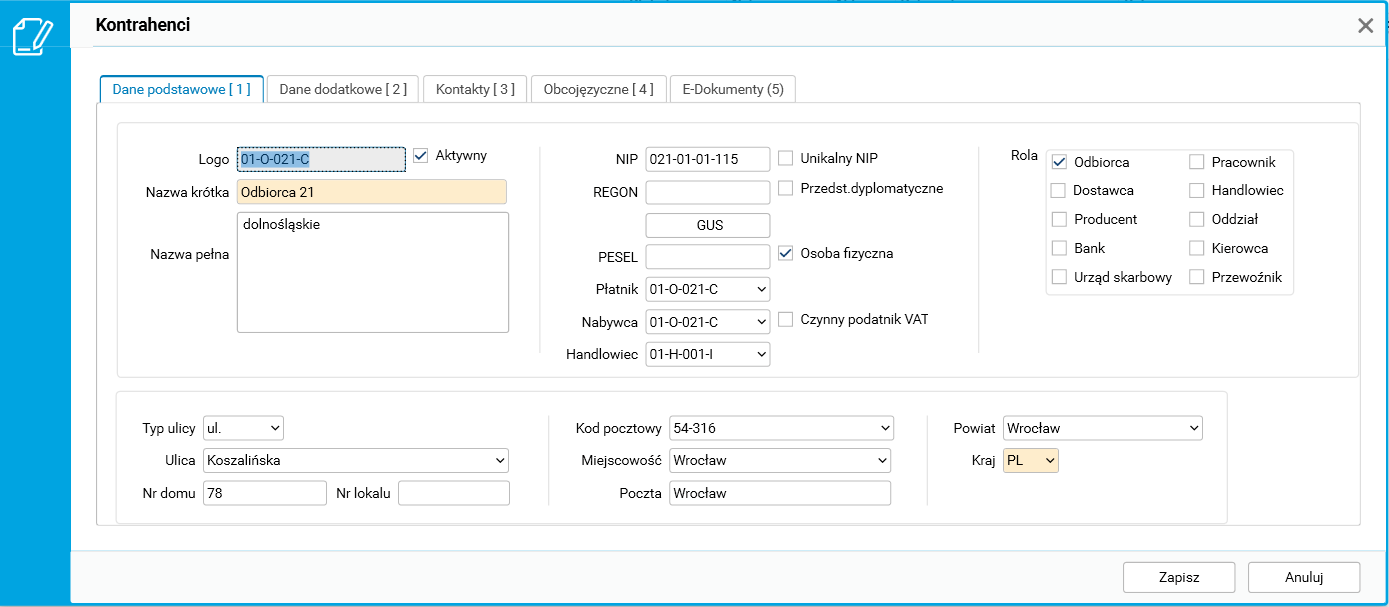Open the Typ ulicy dropdown

[243, 428]
